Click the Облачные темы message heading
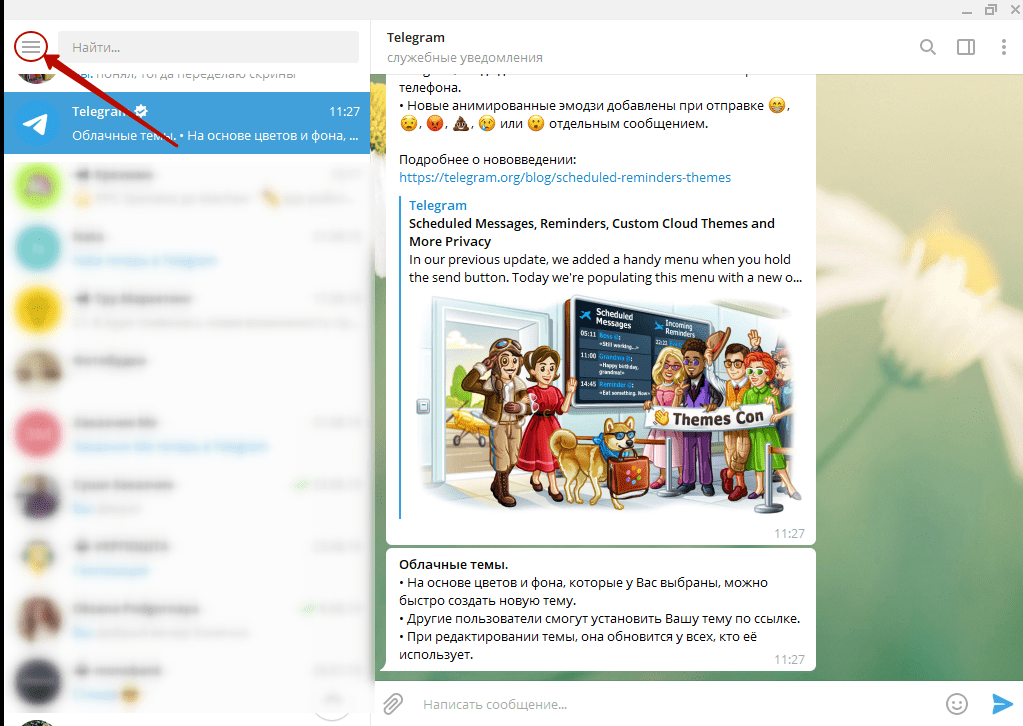The width and height of the screenshot is (1023, 726). tap(453, 565)
